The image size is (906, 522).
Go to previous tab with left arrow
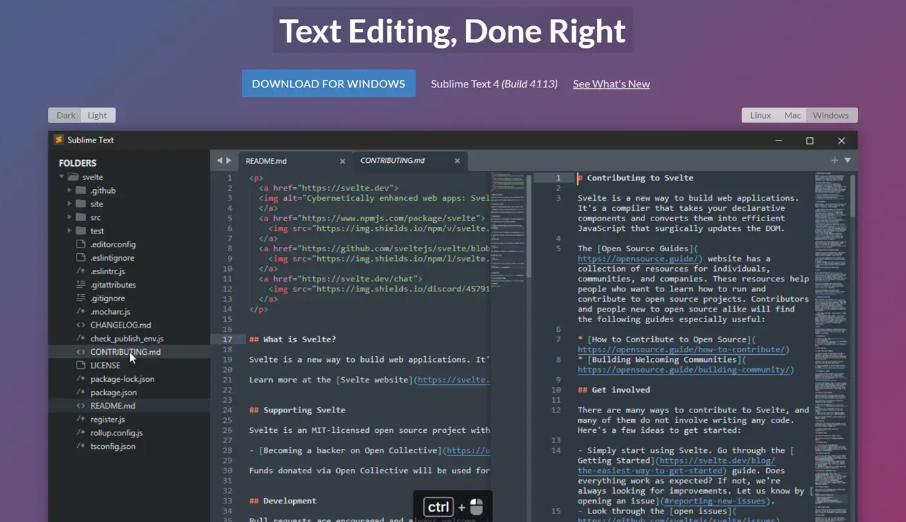pos(219,160)
